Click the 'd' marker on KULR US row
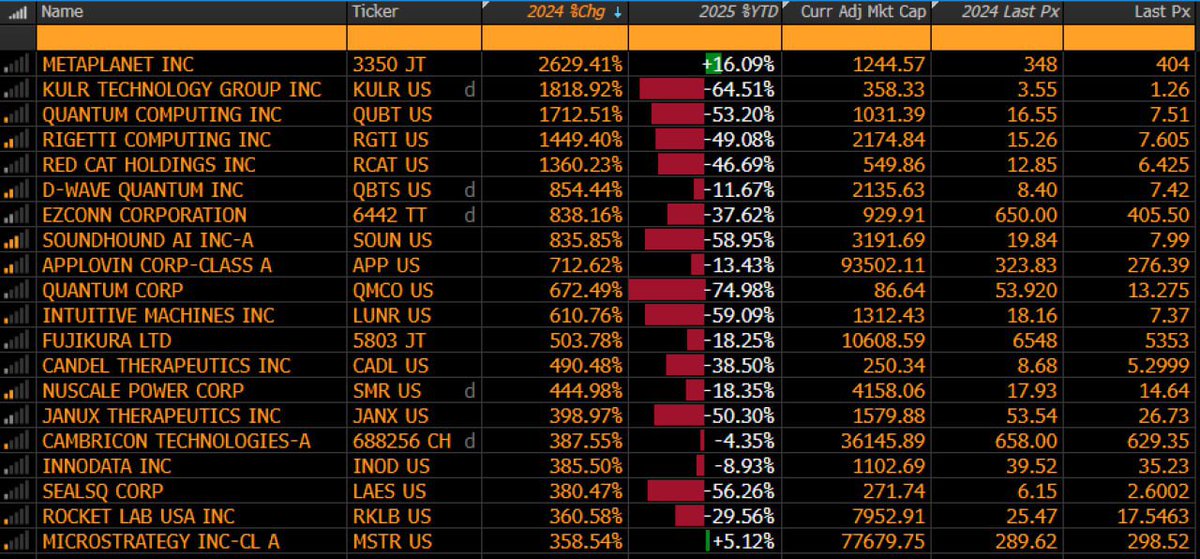Viewport: 1200px width, 559px height. [469, 89]
